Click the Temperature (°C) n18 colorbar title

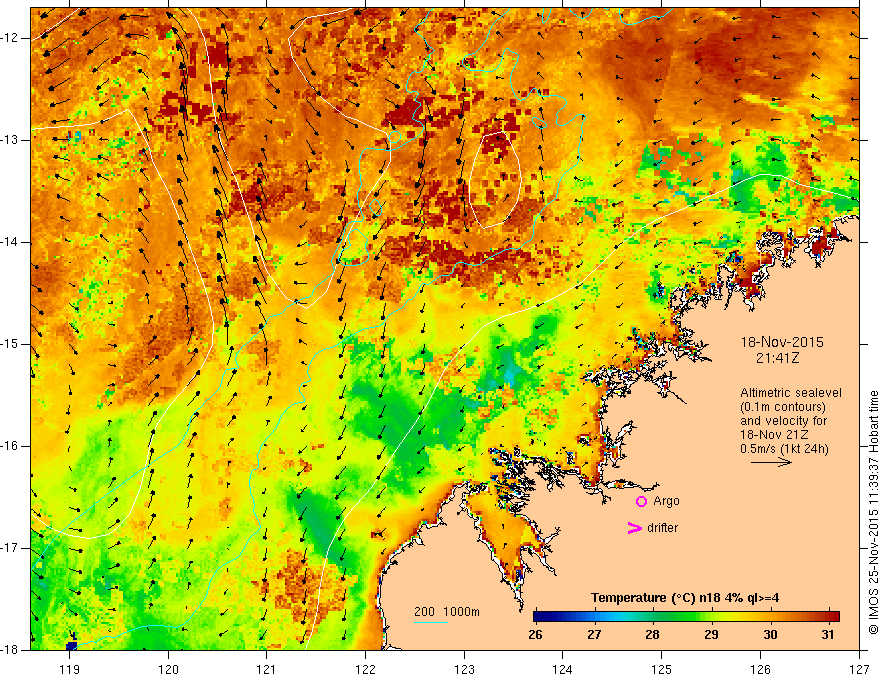tap(685, 598)
